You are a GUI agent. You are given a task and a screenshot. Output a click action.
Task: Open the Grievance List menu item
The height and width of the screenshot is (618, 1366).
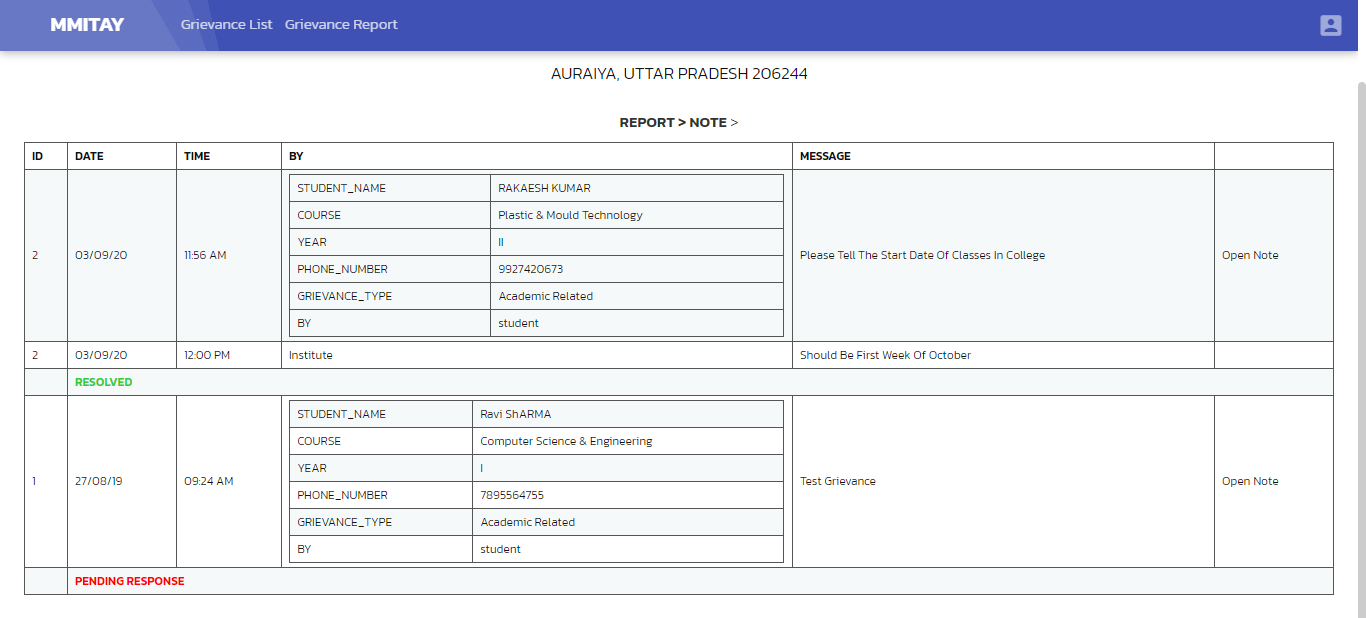click(226, 25)
